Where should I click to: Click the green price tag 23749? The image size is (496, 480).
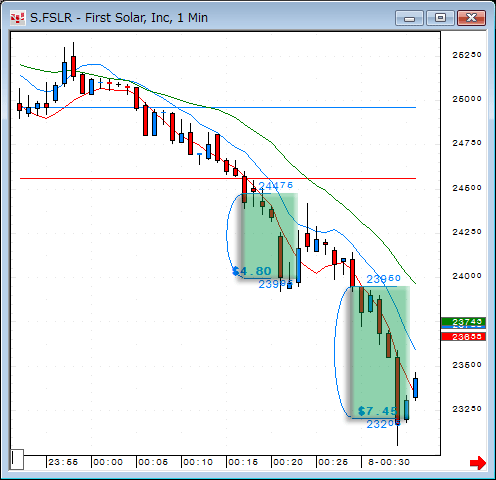[463, 322]
